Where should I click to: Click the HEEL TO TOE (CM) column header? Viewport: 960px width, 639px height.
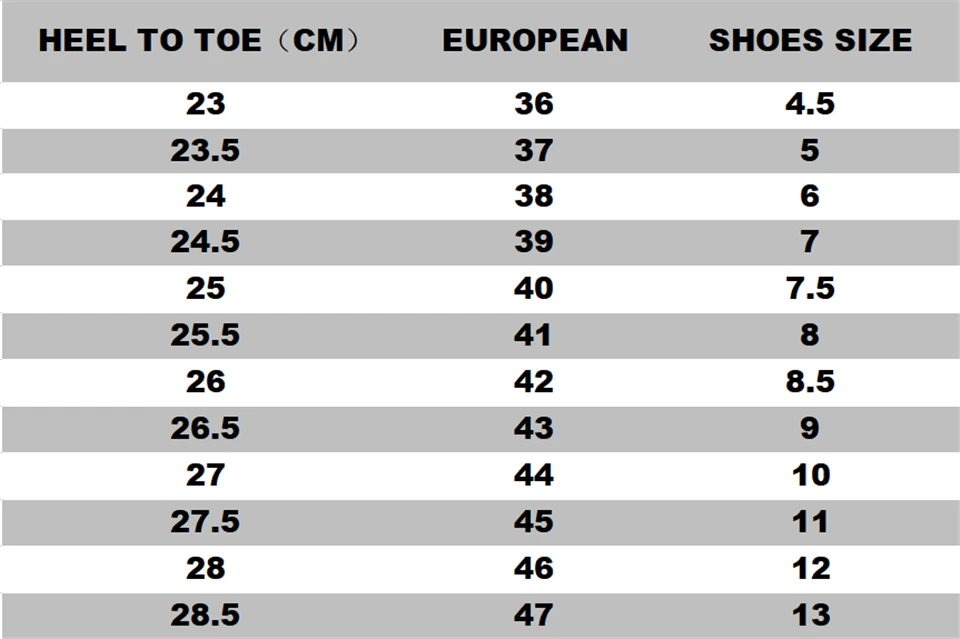click(198, 41)
